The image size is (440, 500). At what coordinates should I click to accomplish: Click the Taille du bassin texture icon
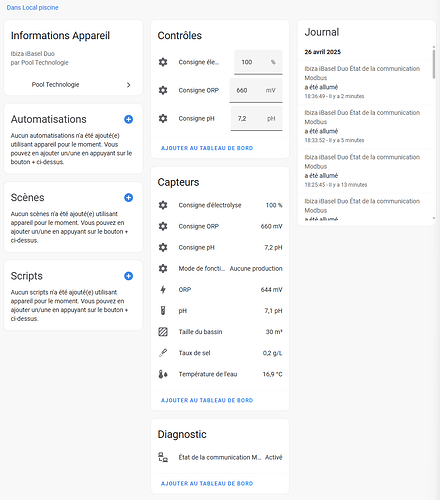[x=163, y=332]
